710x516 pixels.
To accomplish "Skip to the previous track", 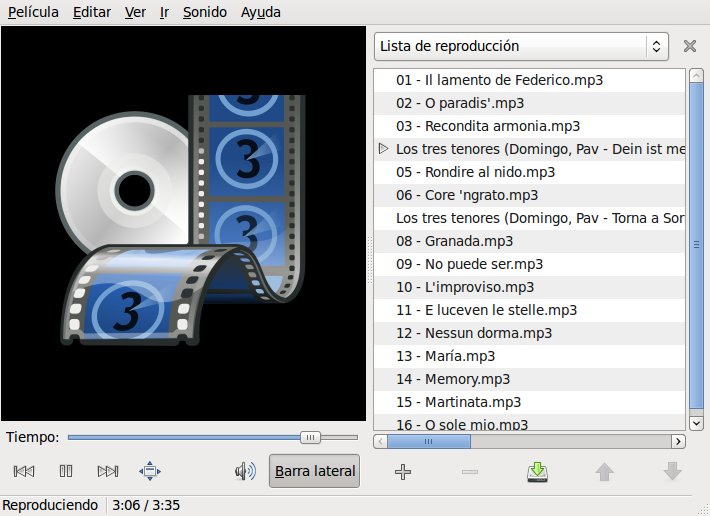I will point(24,471).
